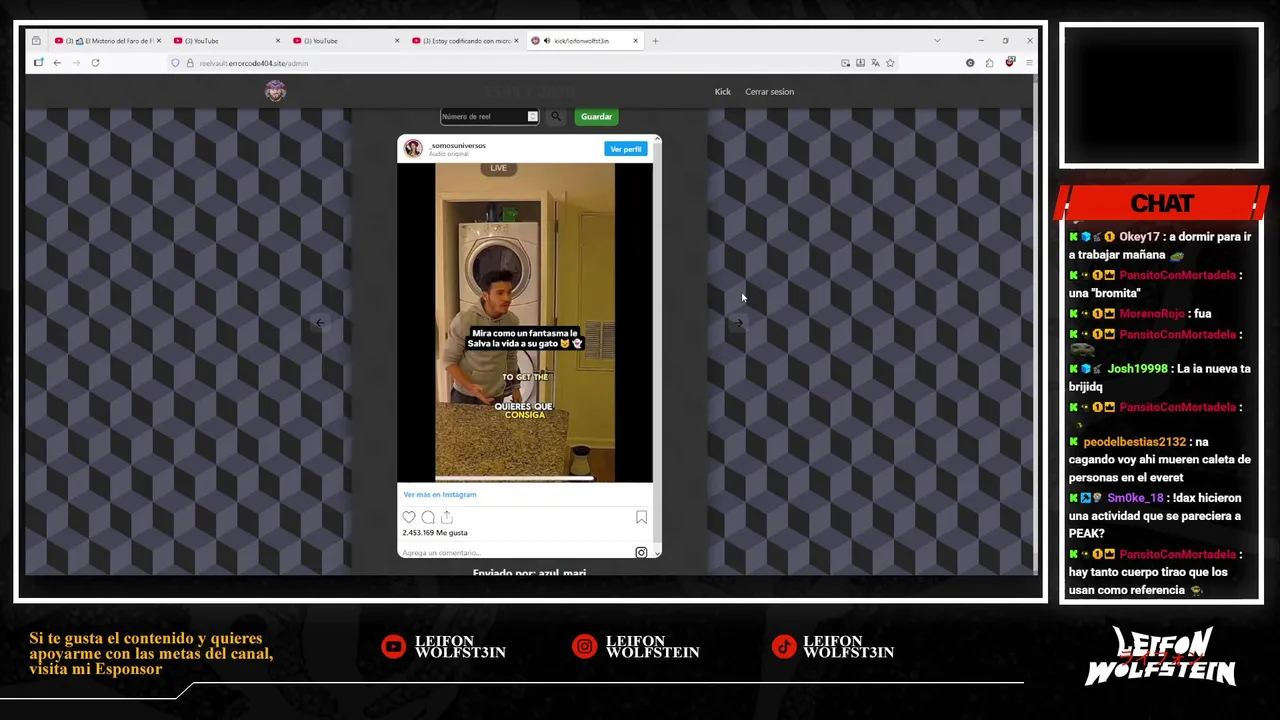Screen dimensions: 1280x720
Task: Click the address bar shield icon
Action: click(x=175, y=63)
